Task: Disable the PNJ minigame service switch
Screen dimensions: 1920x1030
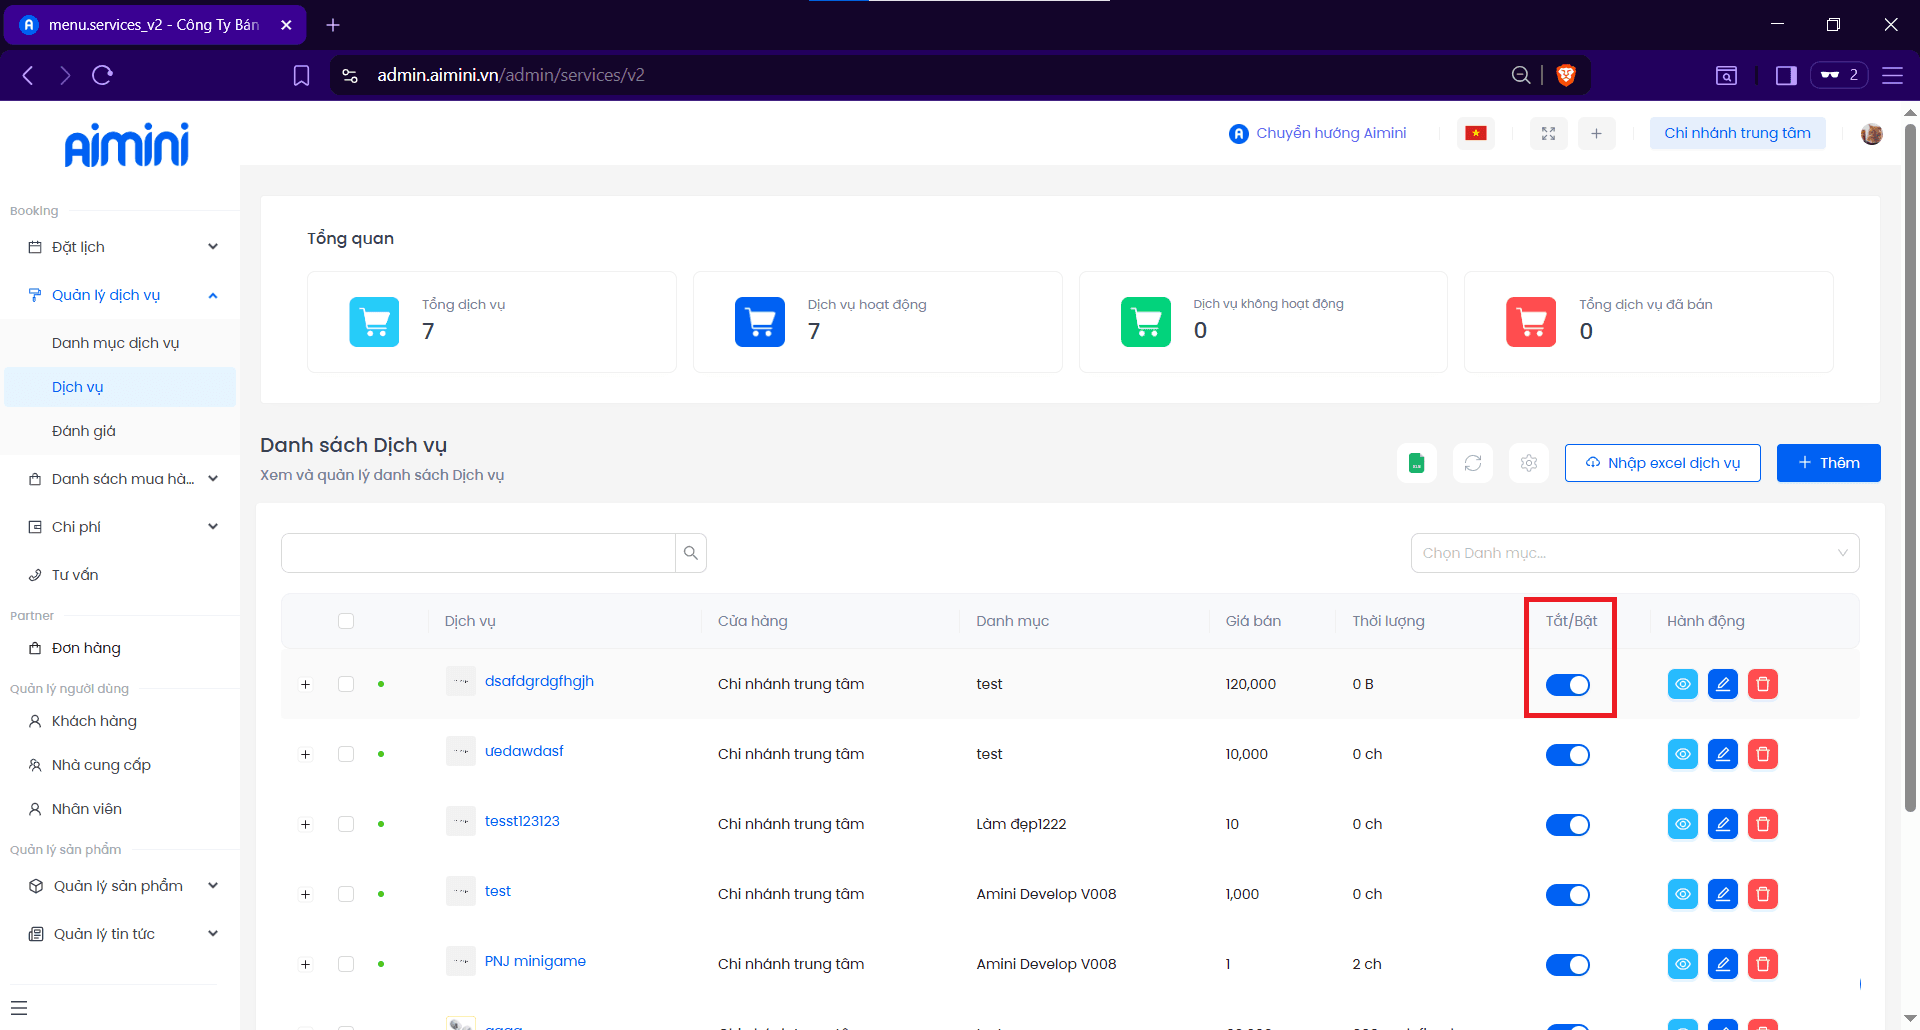Action: [x=1567, y=965]
